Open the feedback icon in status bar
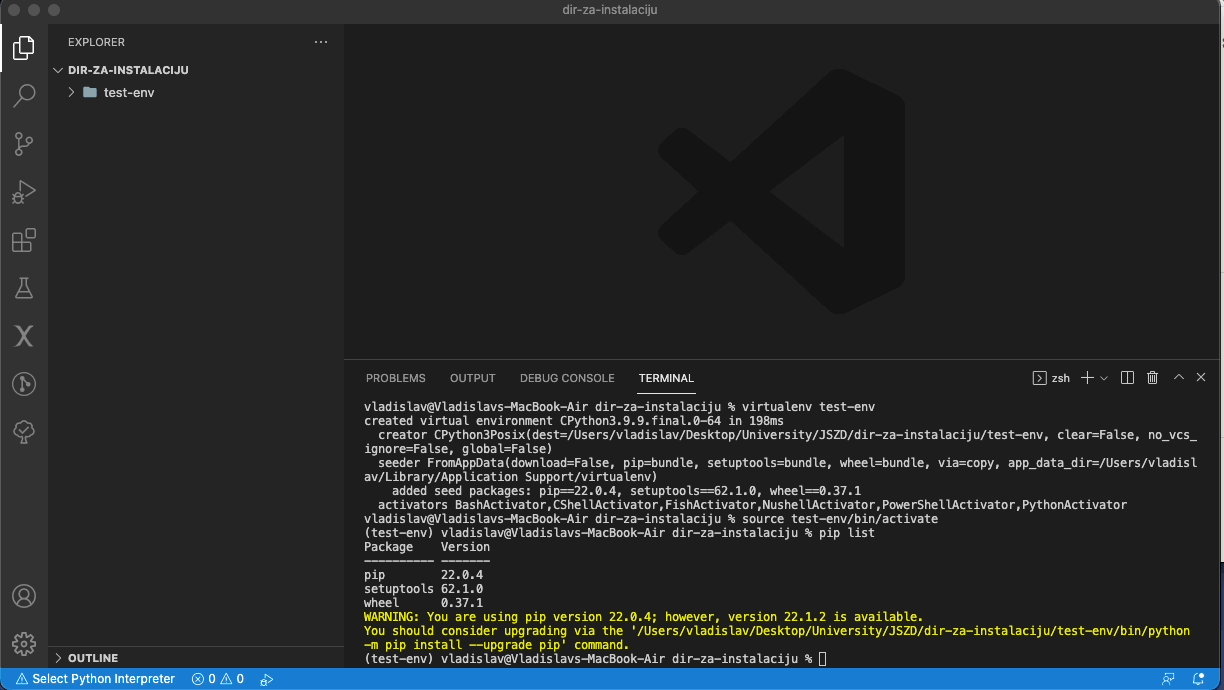Image resolution: width=1224 pixels, height=690 pixels. coord(1167,679)
